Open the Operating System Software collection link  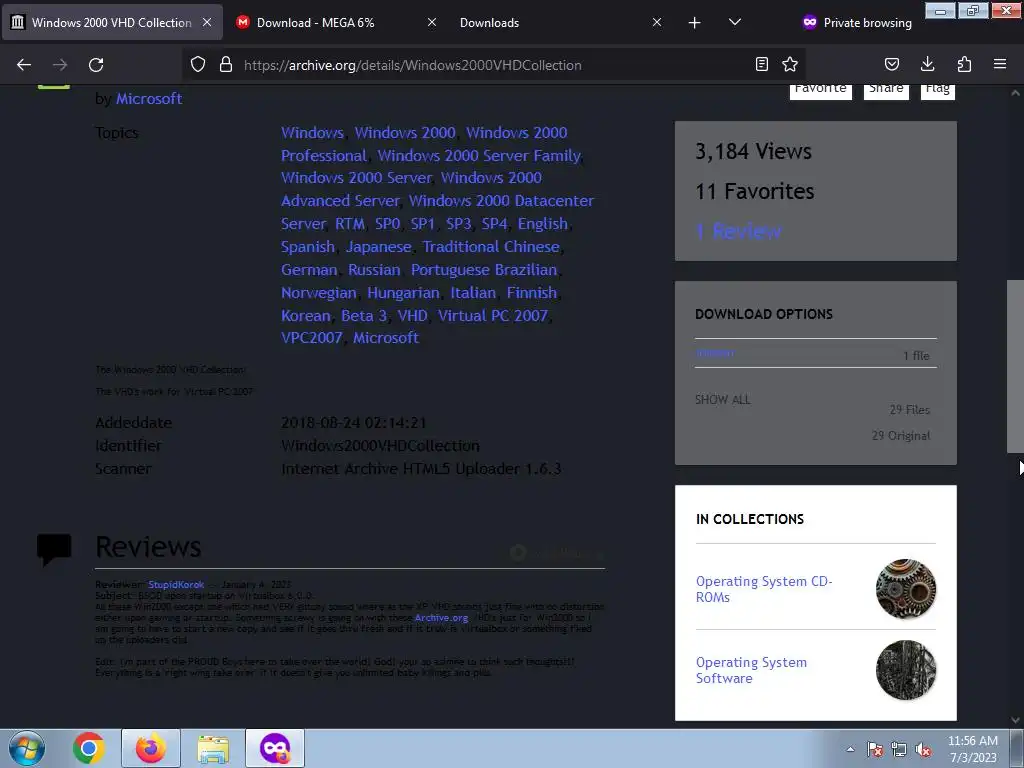(x=751, y=670)
